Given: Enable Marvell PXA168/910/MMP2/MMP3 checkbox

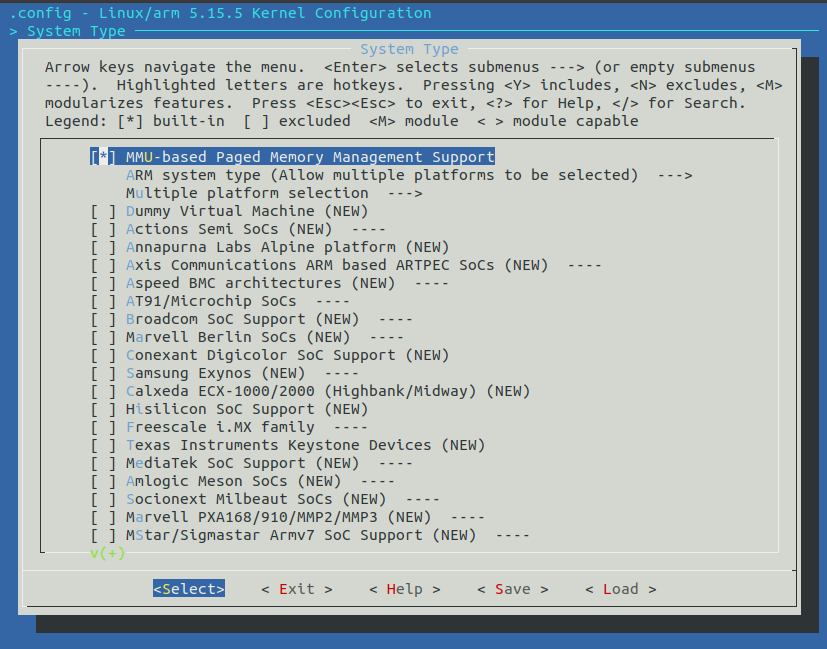Looking at the screenshot, I should click(x=103, y=517).
